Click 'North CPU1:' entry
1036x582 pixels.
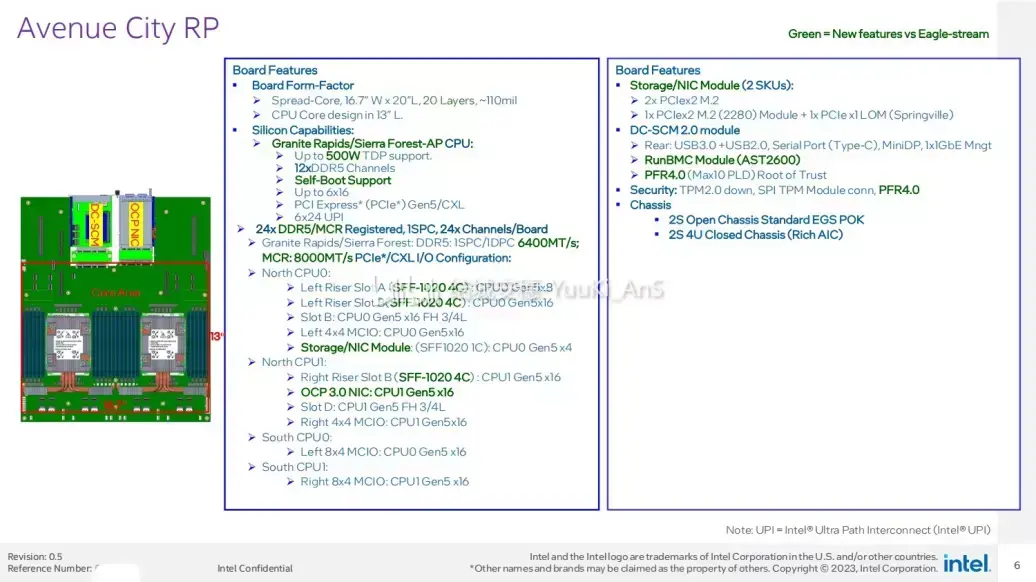[294, 362]
